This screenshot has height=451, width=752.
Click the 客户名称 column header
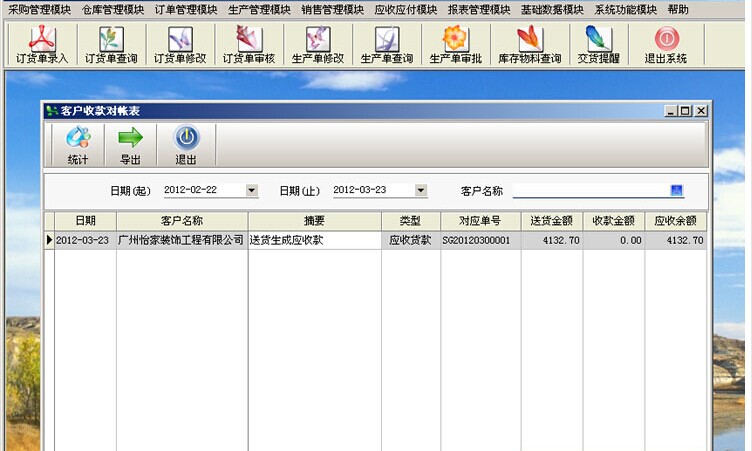[x=182, y=221]
